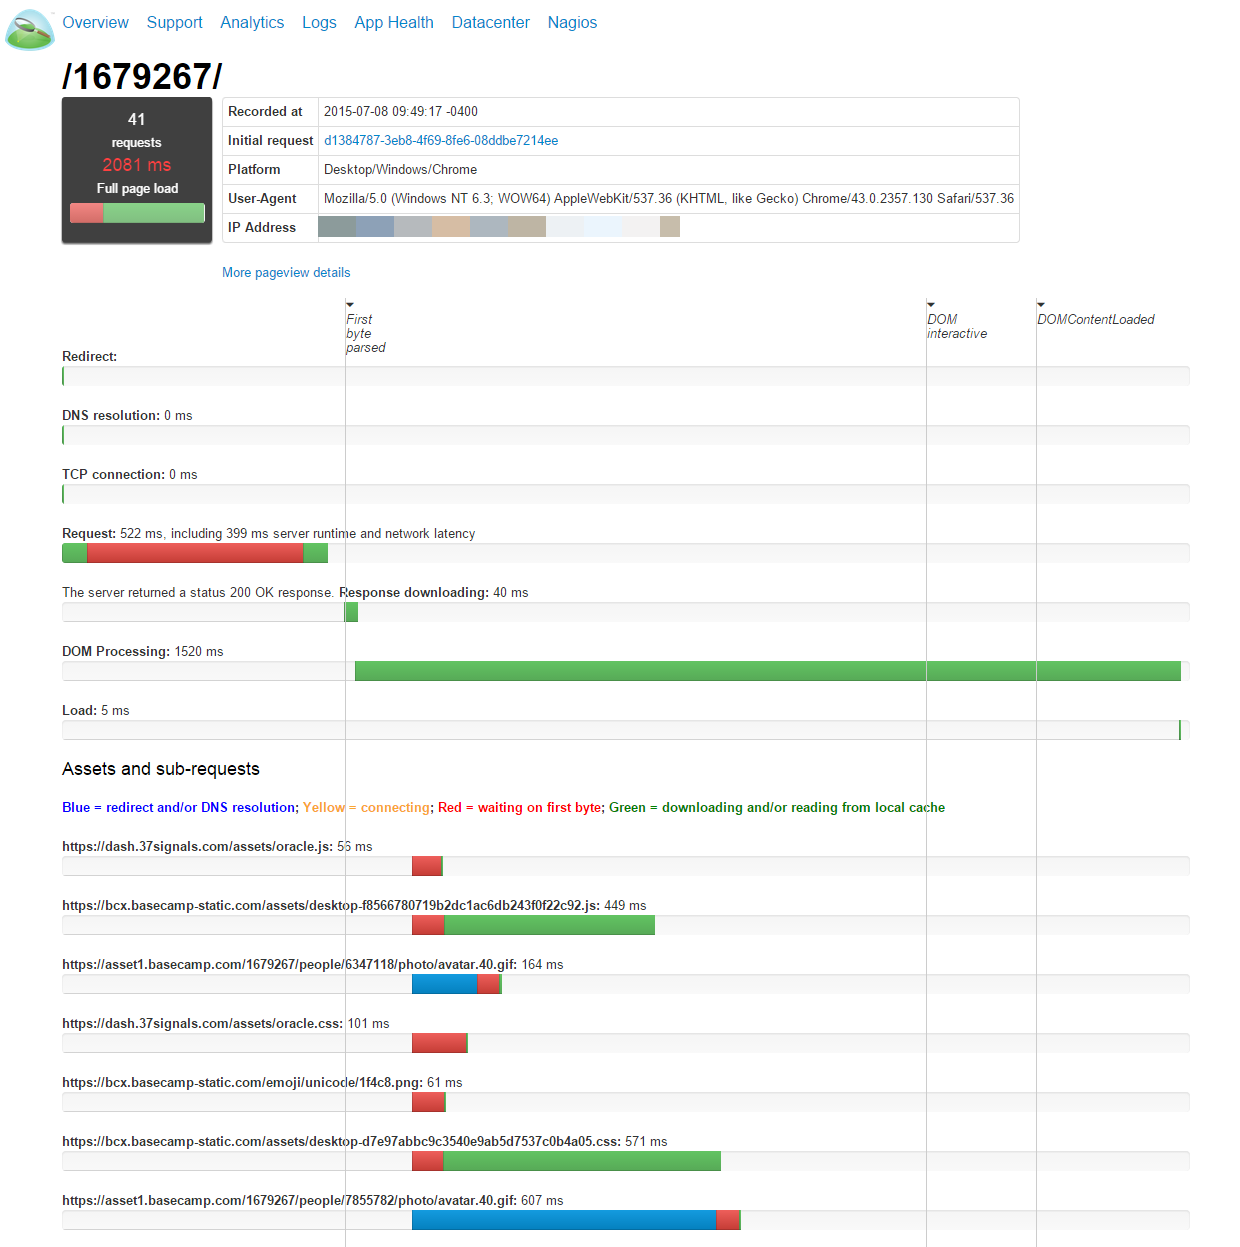Click the DNS resolution: 0 ms label
1240x1247 pixels.
pos(127,416)
